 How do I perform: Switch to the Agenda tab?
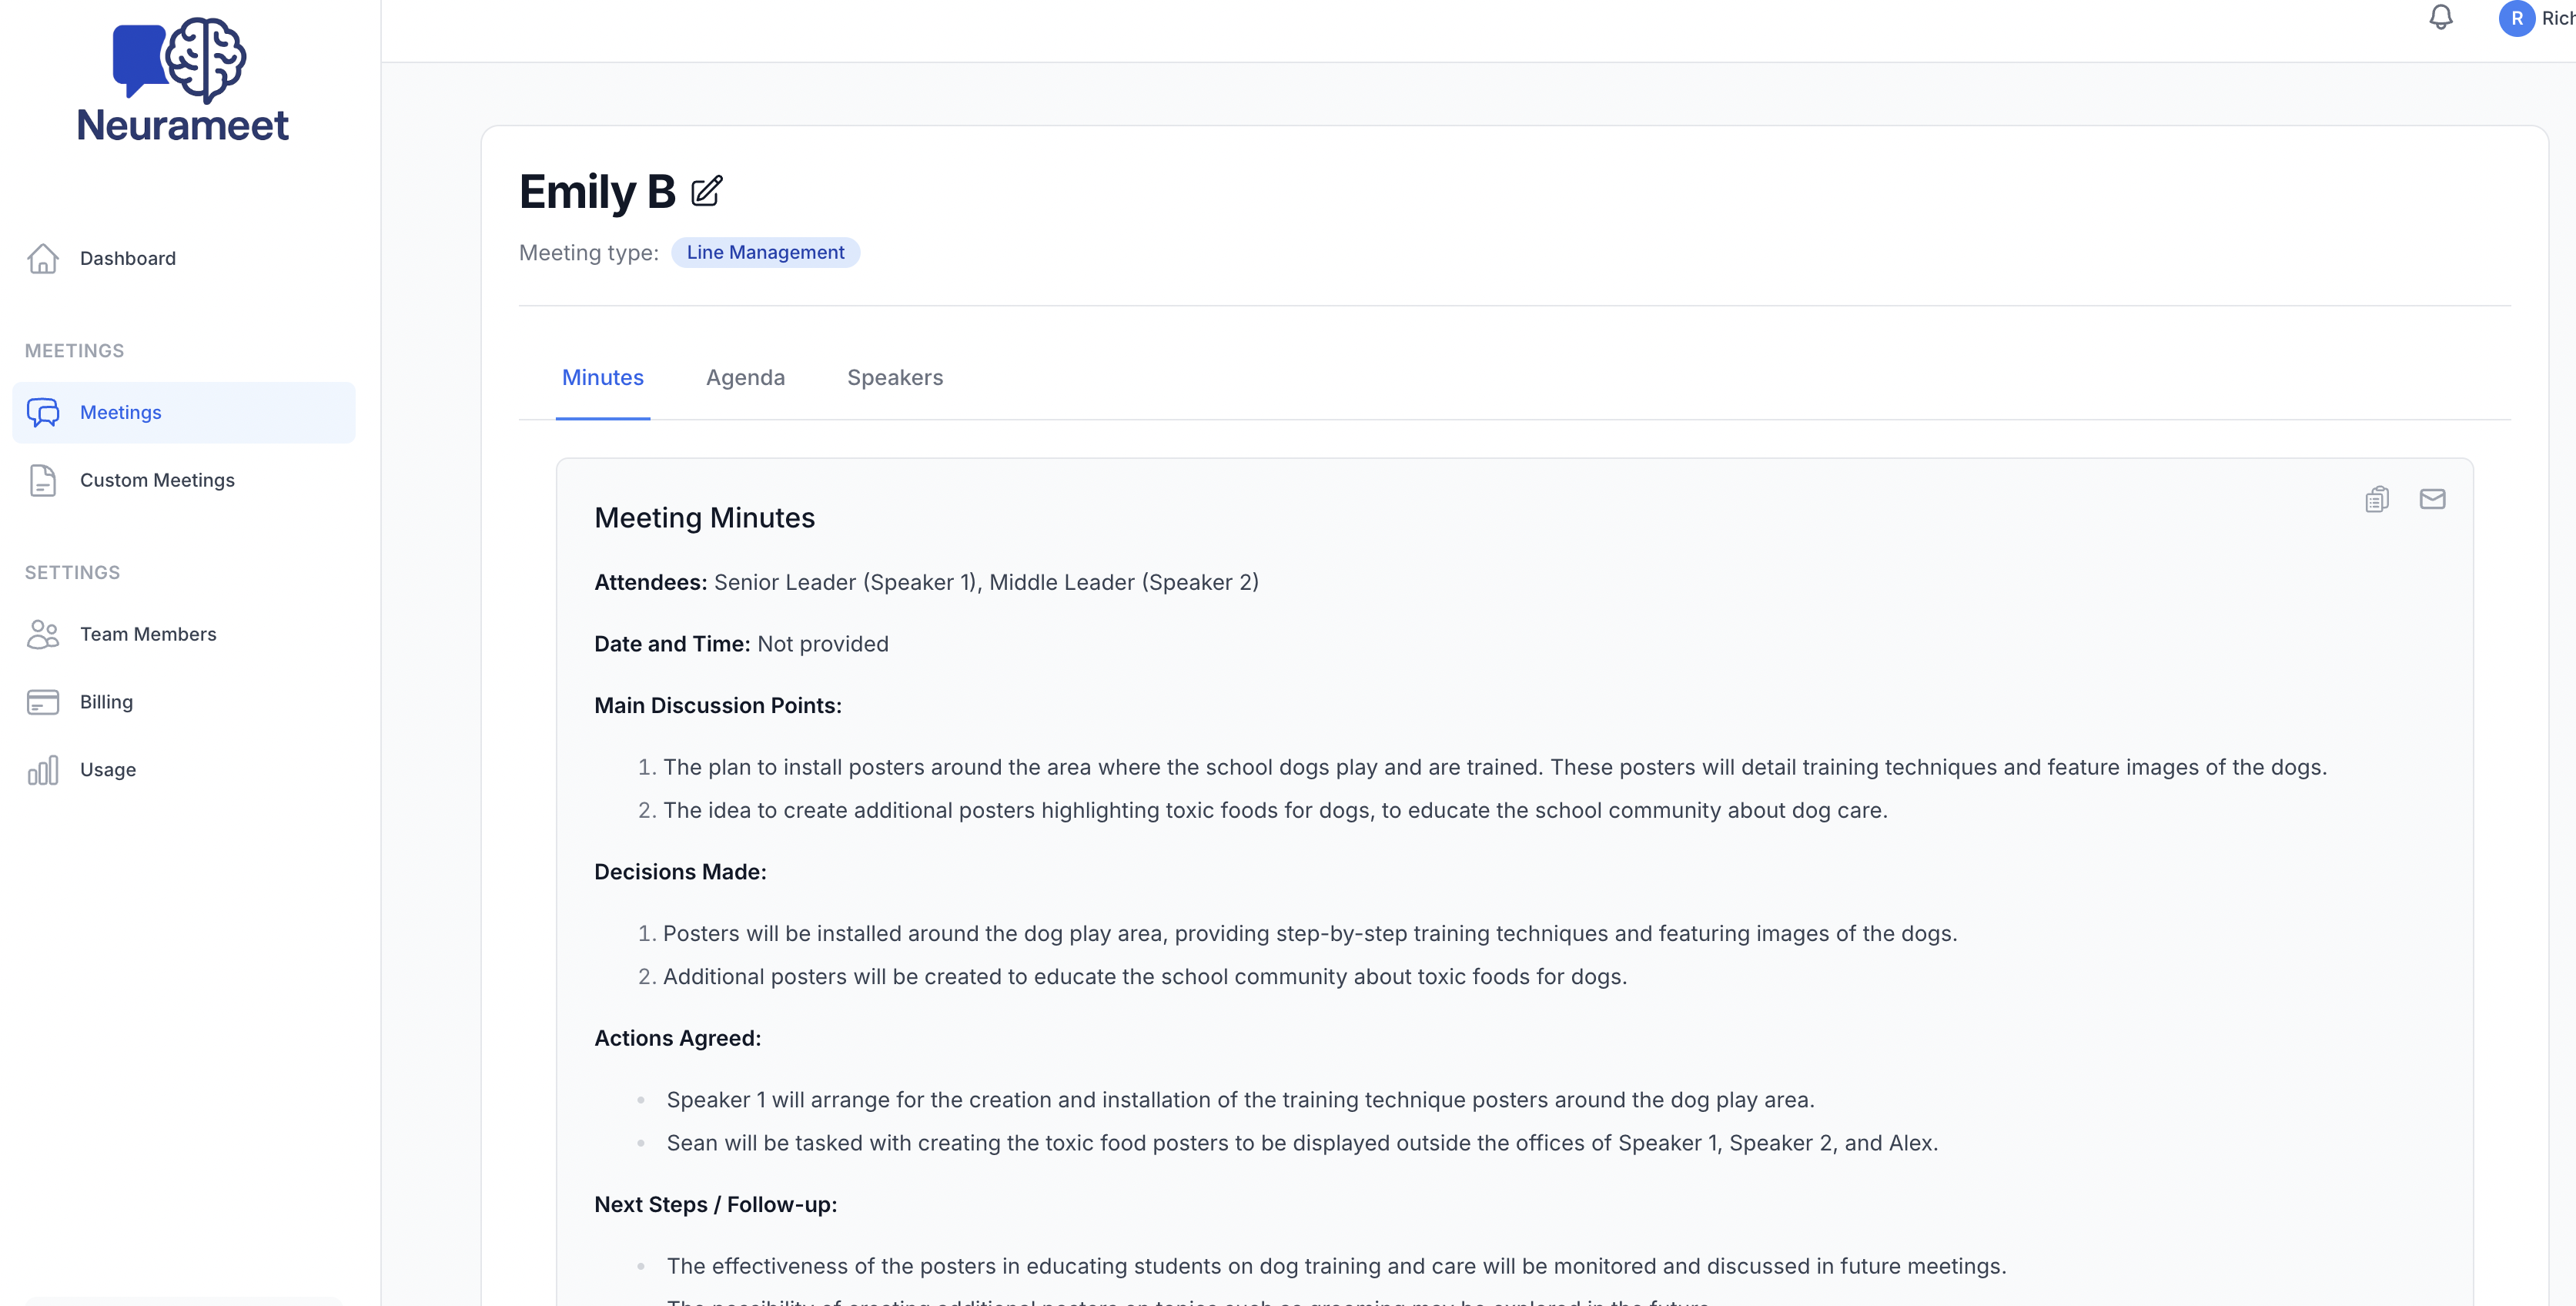[x=745, y=378]
